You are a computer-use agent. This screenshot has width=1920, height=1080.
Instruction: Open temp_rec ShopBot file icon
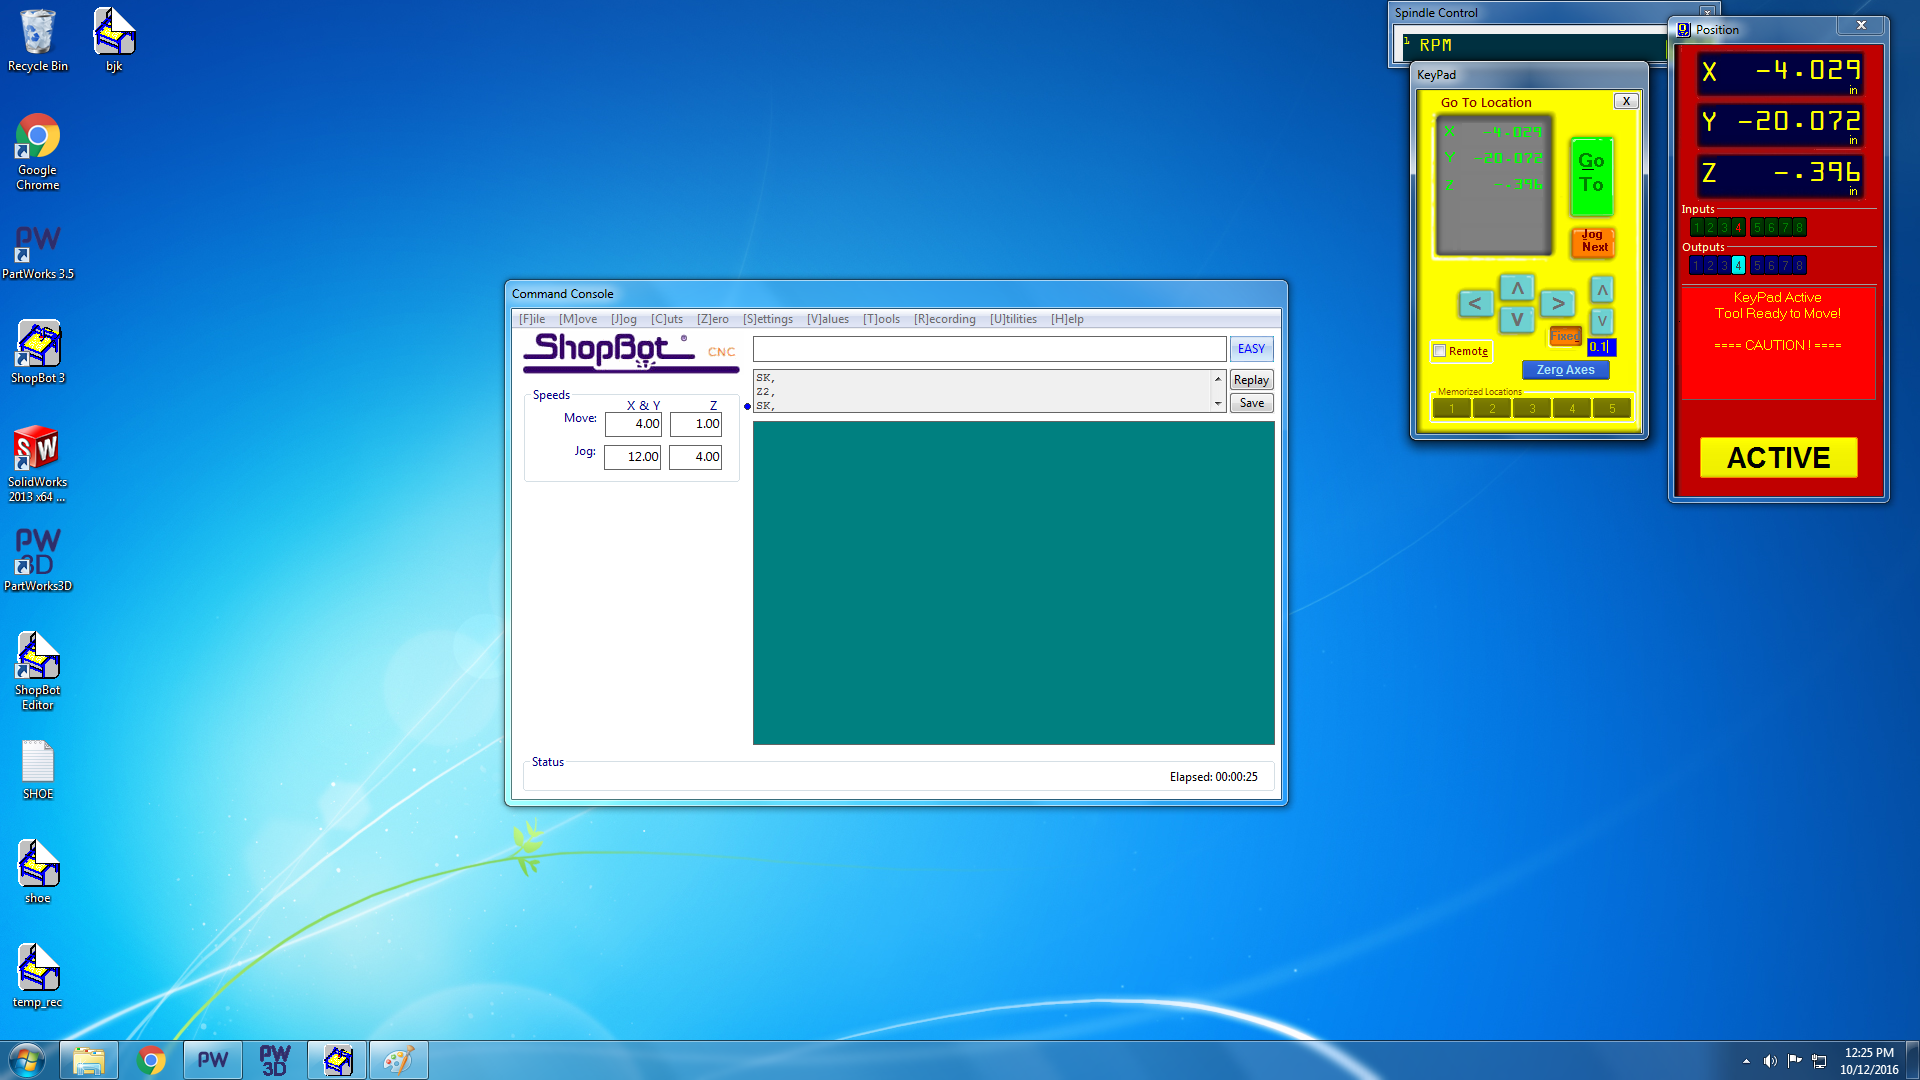click(37, 976)
